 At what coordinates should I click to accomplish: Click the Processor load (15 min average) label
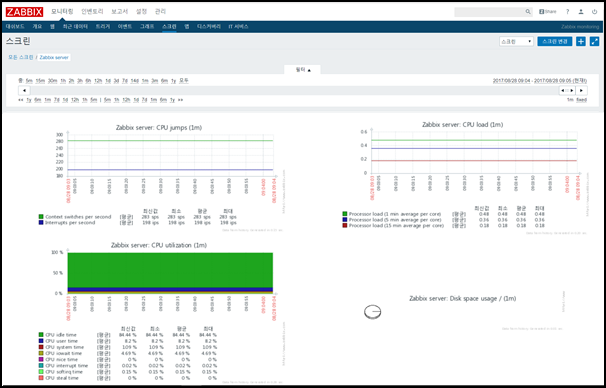396,225
